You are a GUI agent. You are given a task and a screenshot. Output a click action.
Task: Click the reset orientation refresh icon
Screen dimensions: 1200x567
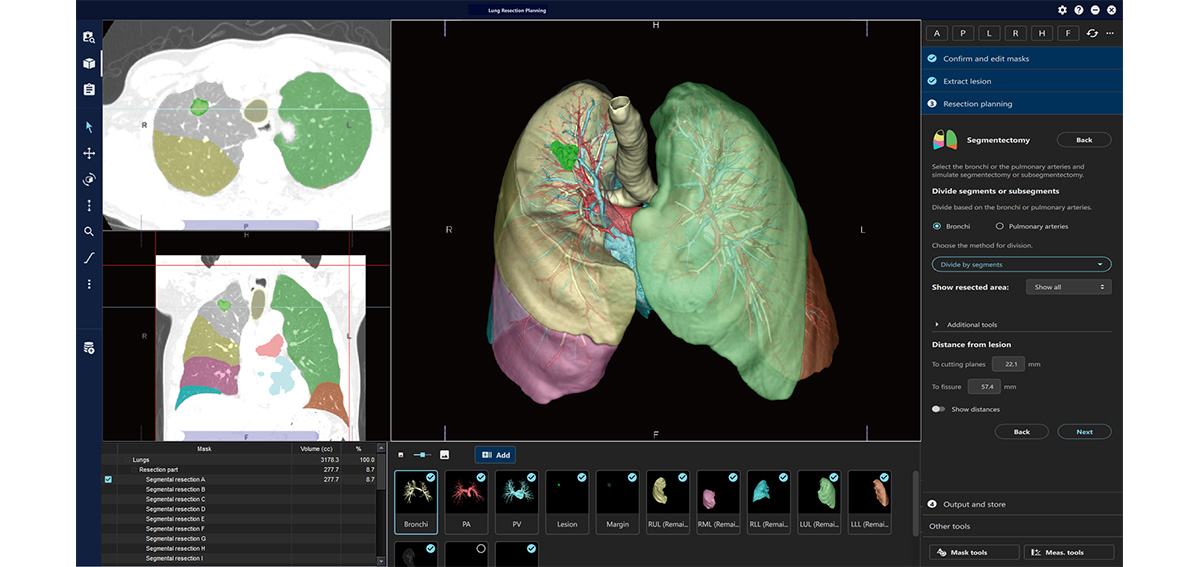pos(1092,33)
